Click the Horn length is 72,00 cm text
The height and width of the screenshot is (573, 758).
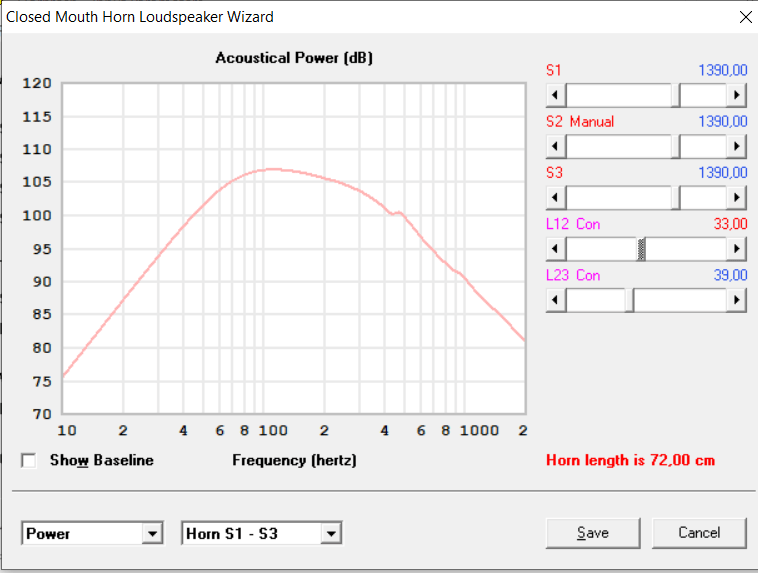(x=630, y=460)
